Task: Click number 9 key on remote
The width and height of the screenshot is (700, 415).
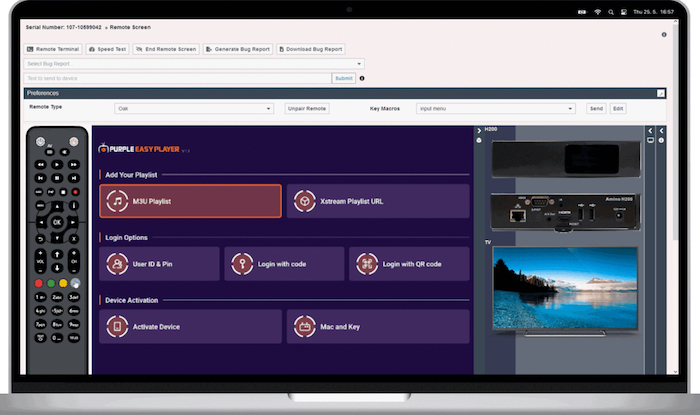Action: 74,324
